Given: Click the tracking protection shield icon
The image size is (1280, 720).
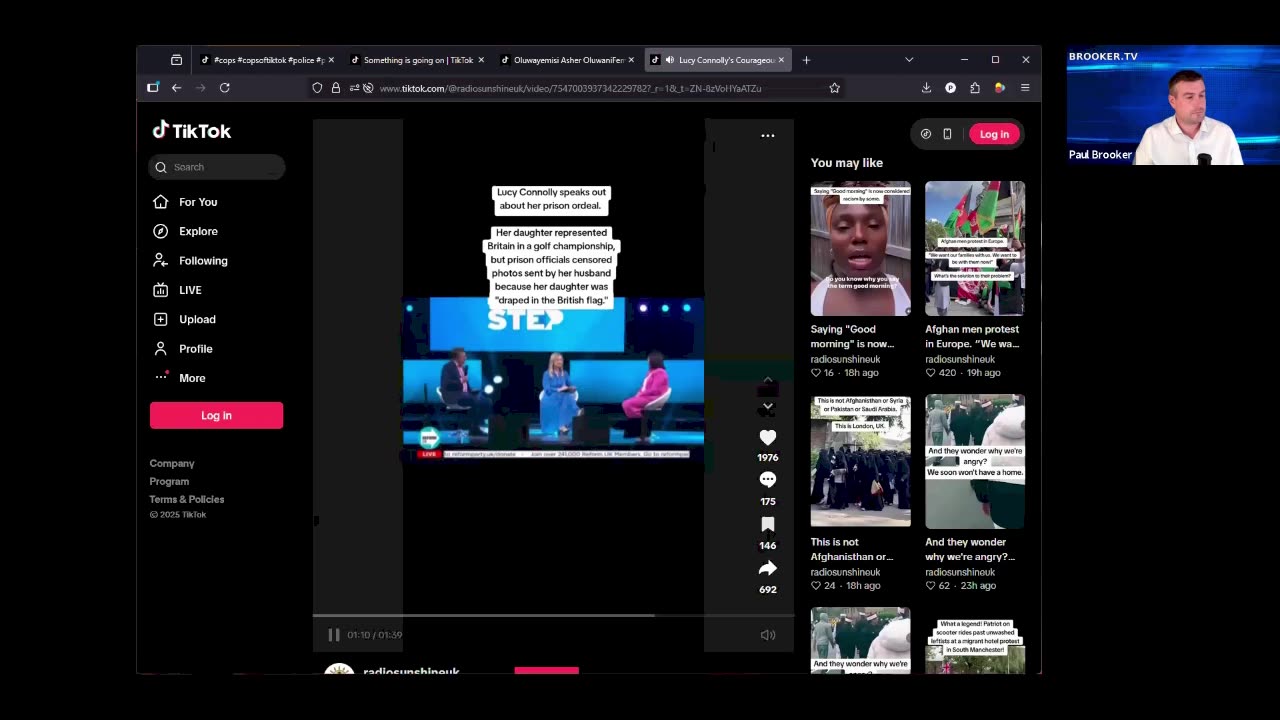Looking at the screenshot, I should tap(317, 88).
